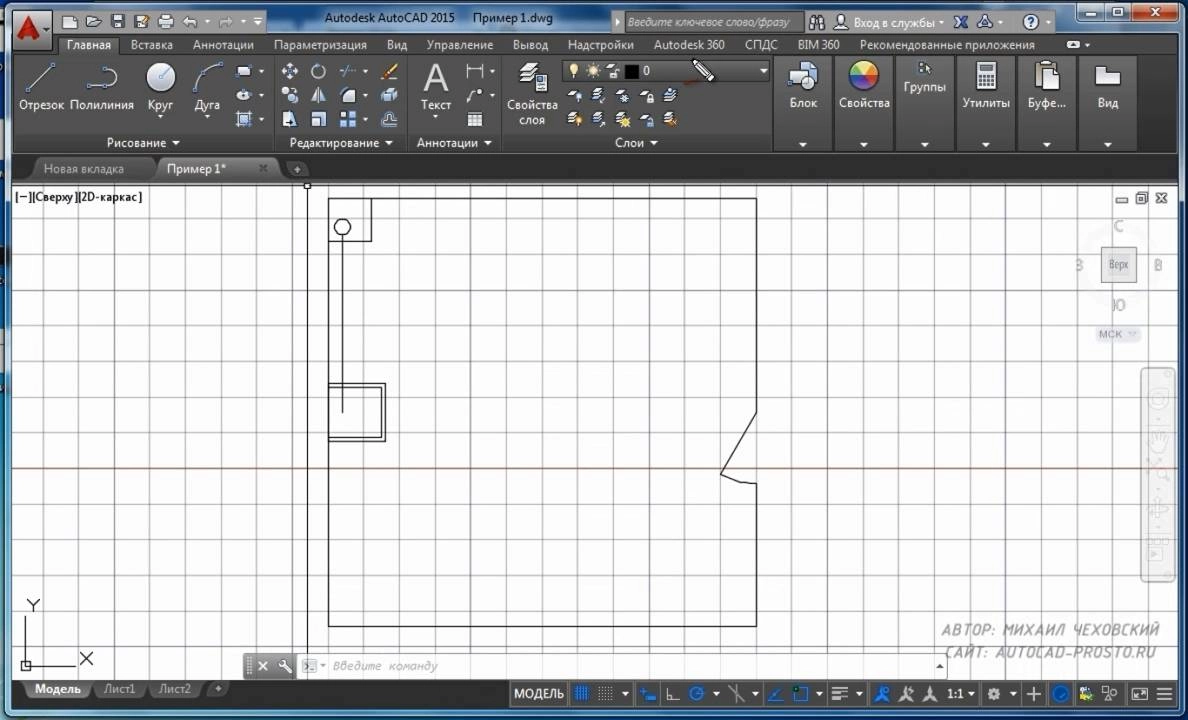This screenshot has height=720, width=1188.
Task: Select the Круг circle tool
Action: click(161, 87)
